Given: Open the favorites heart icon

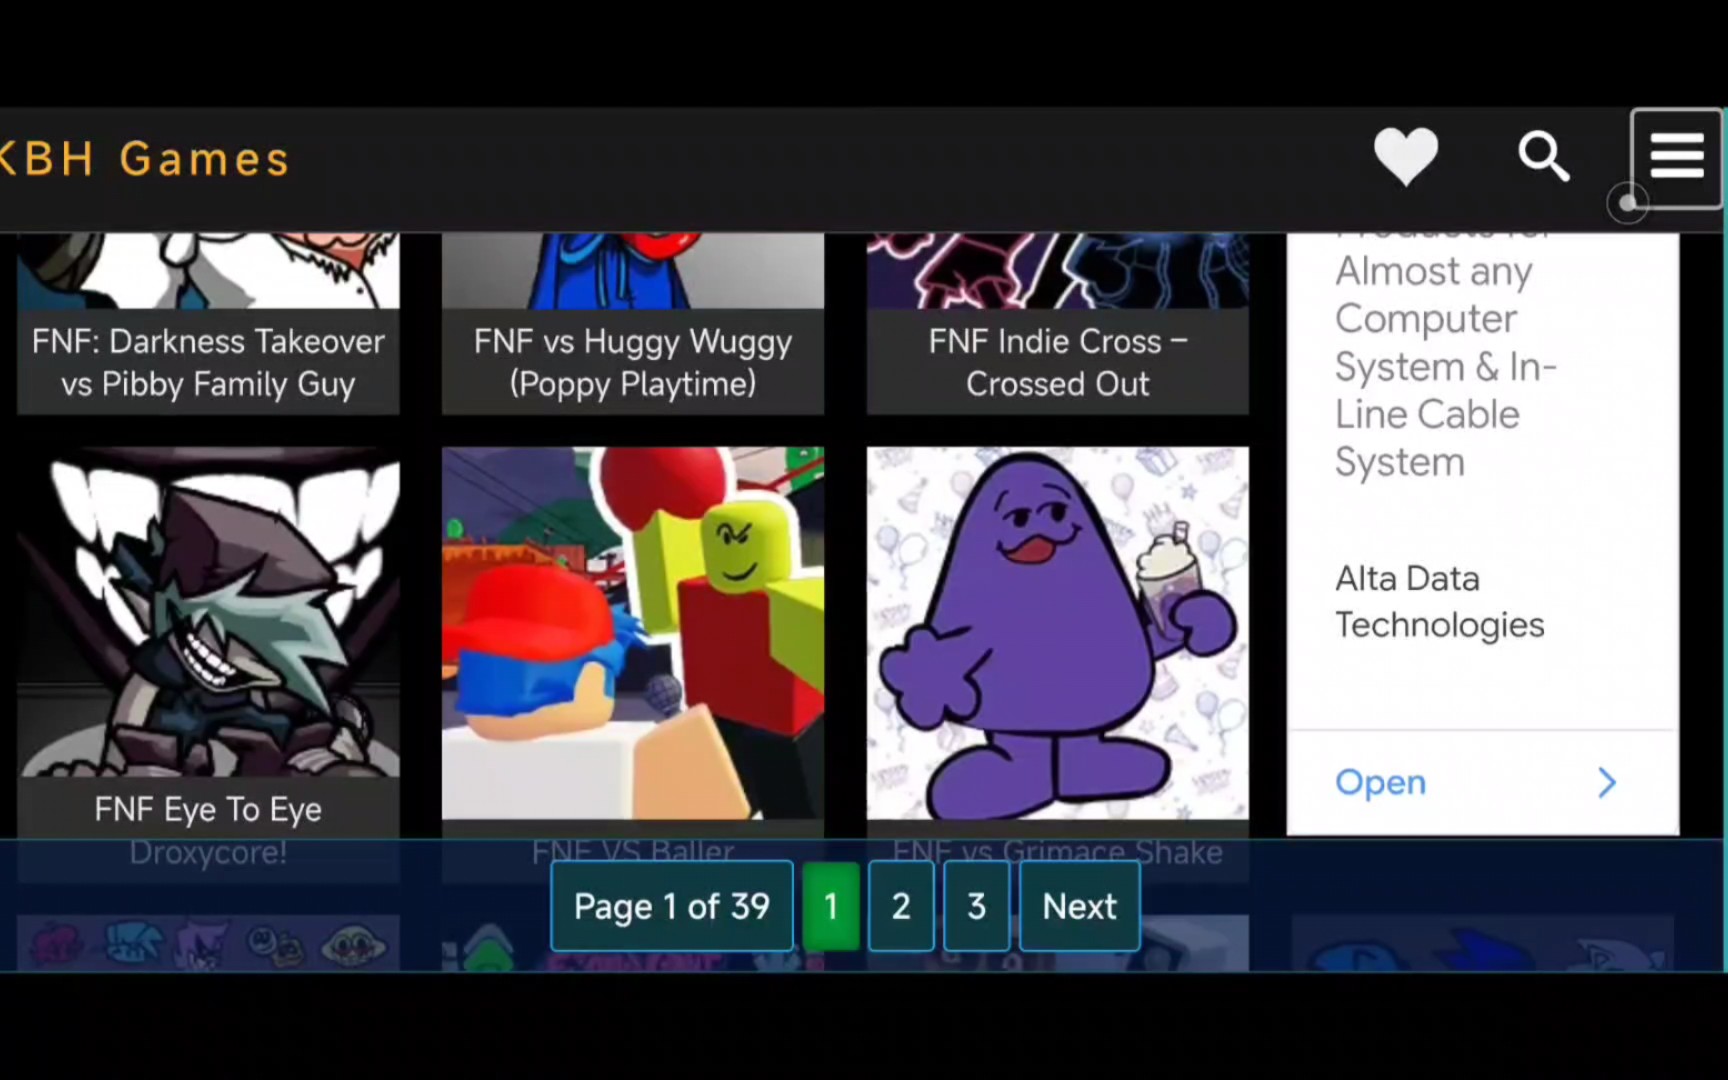Looking at the screenshot, I should pos(1406,157).
